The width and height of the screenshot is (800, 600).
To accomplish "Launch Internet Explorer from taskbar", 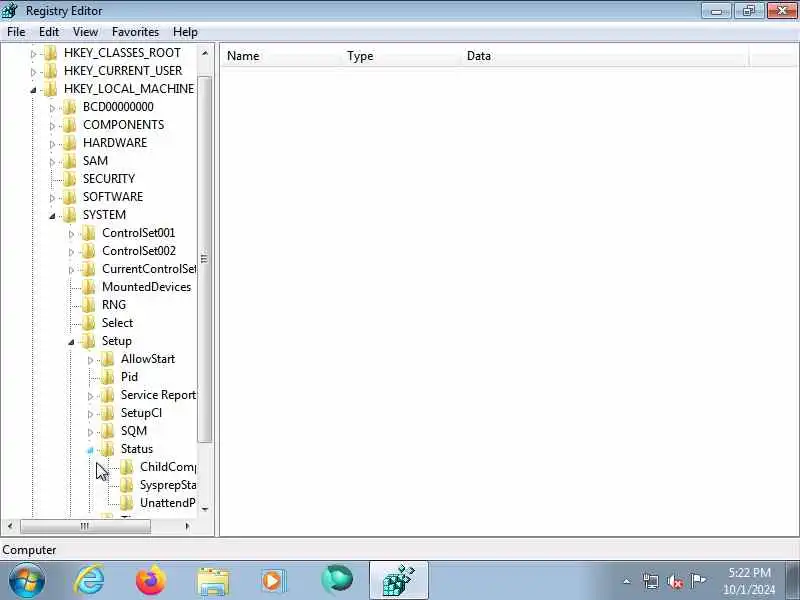I will tap(89, 580).
